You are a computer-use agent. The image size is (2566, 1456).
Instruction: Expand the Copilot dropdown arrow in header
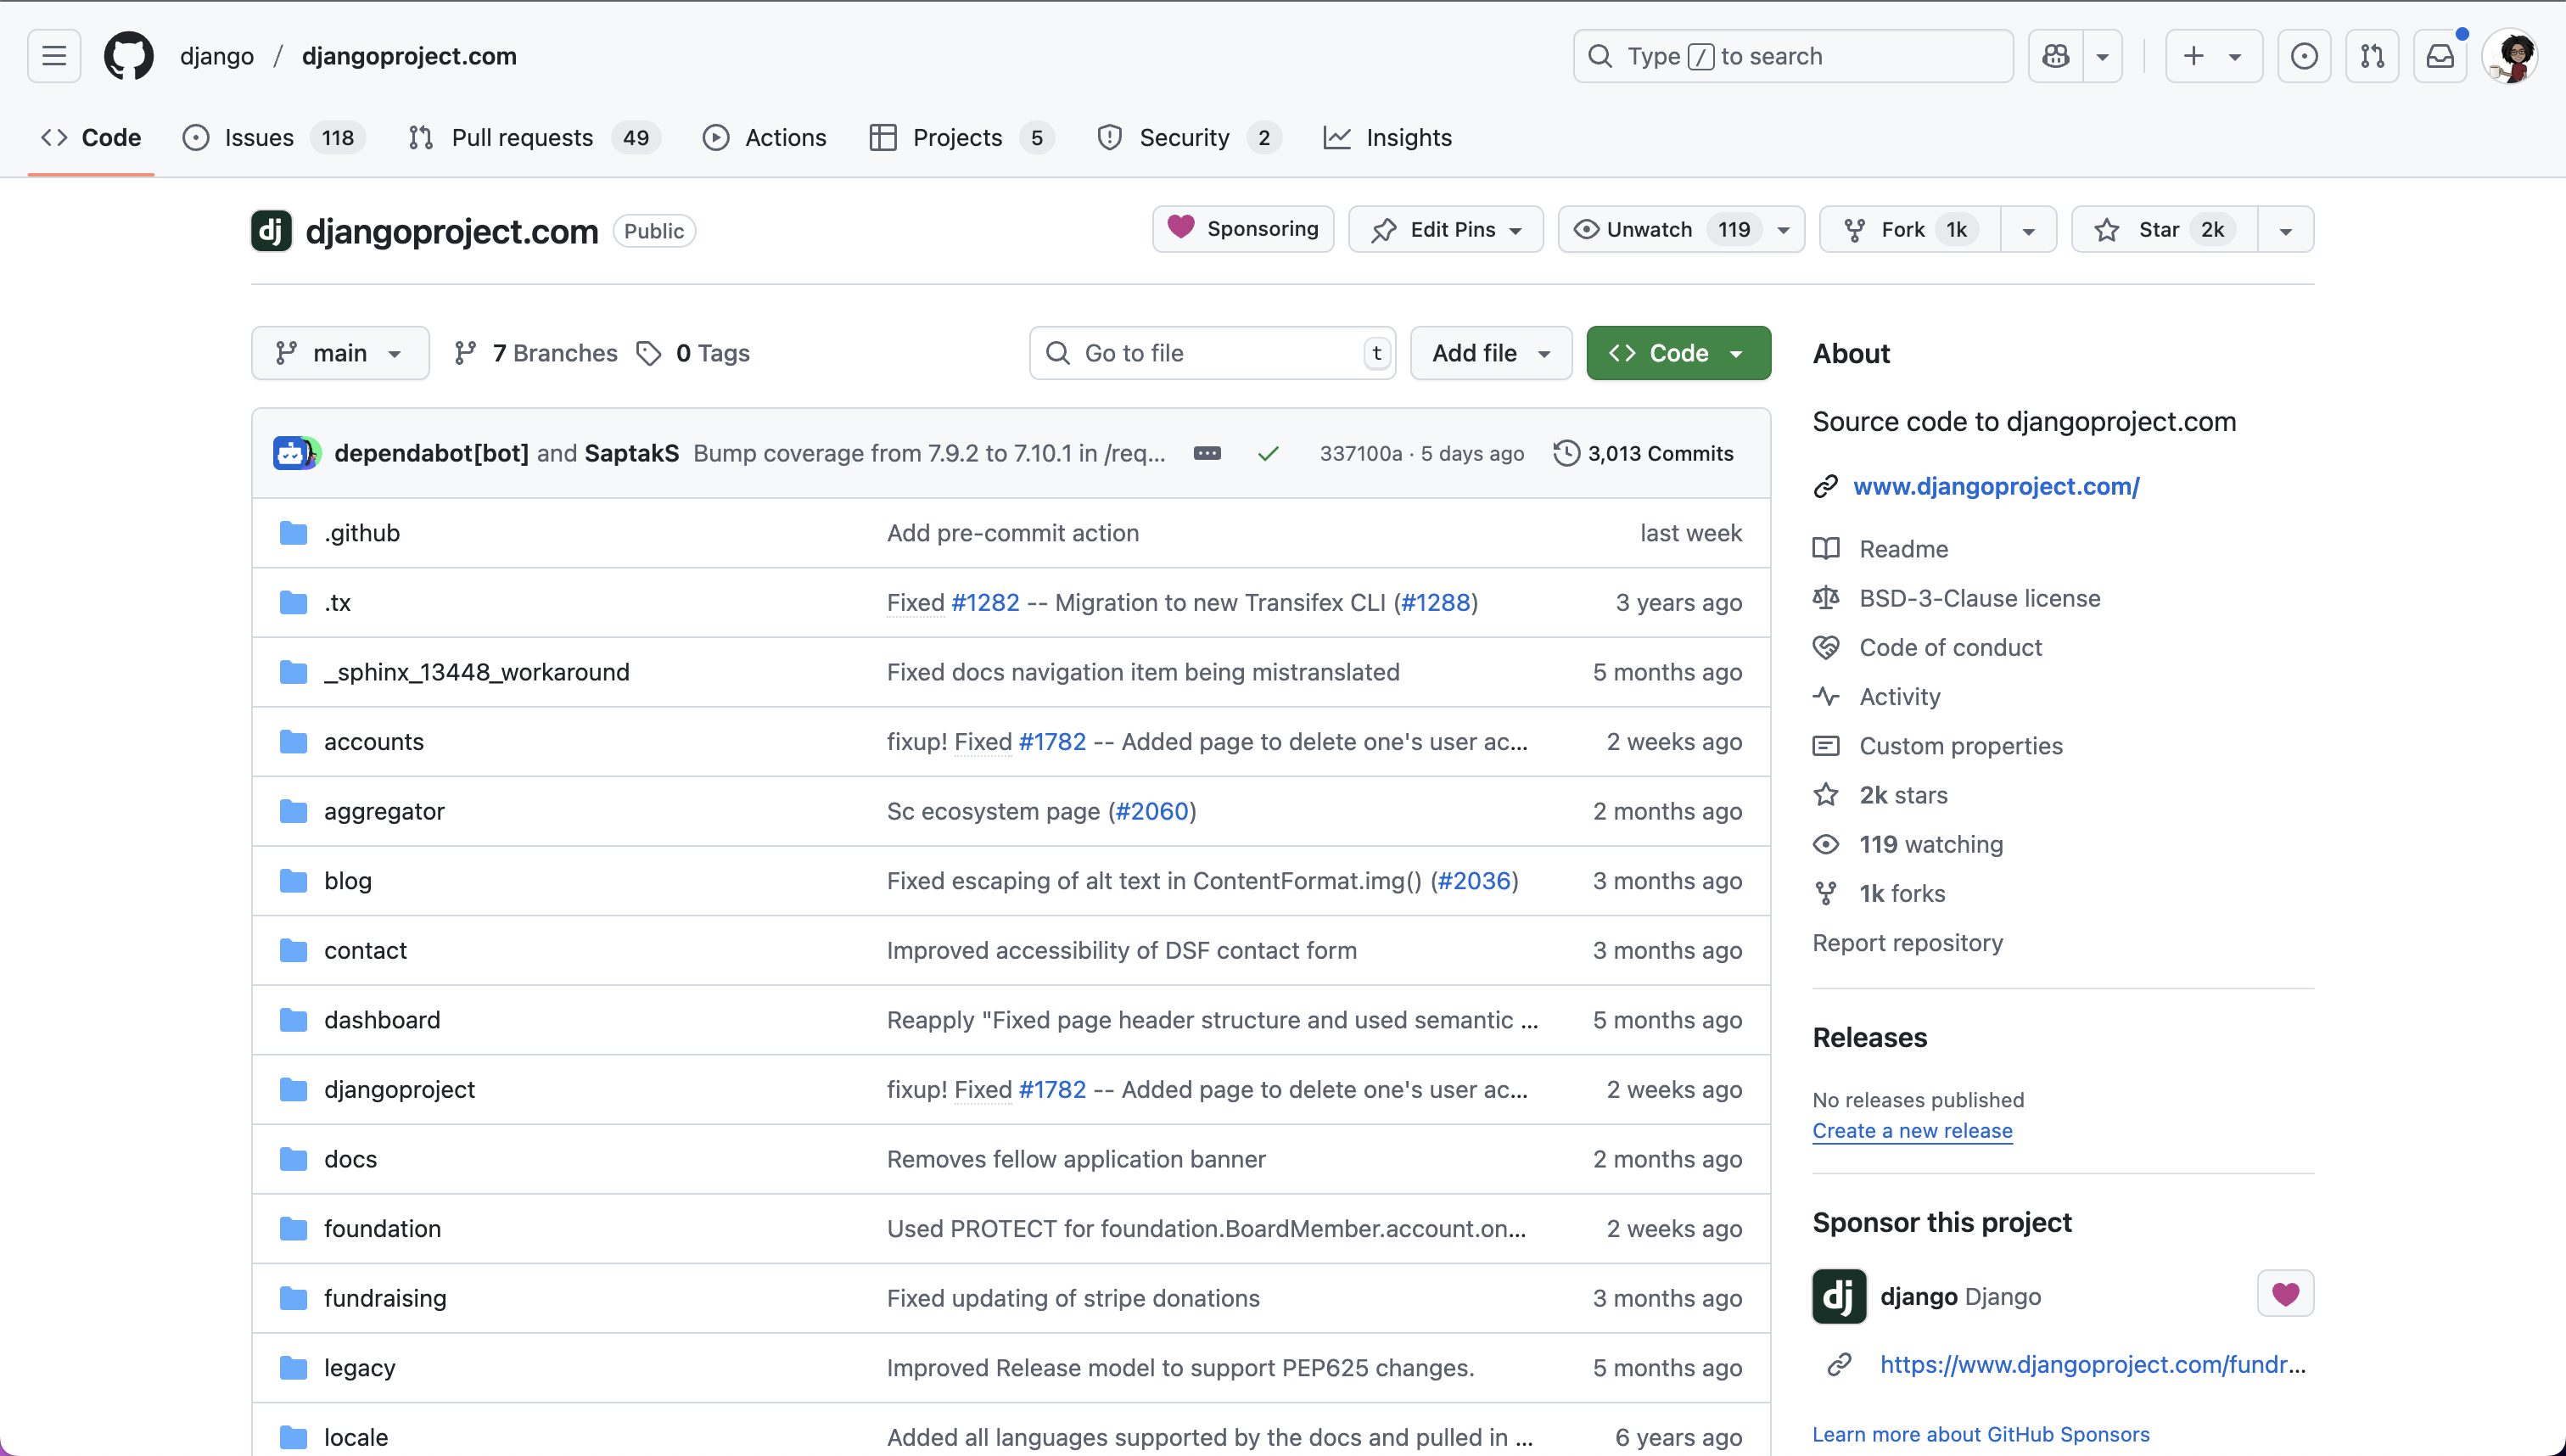(x=2103, y=56)
